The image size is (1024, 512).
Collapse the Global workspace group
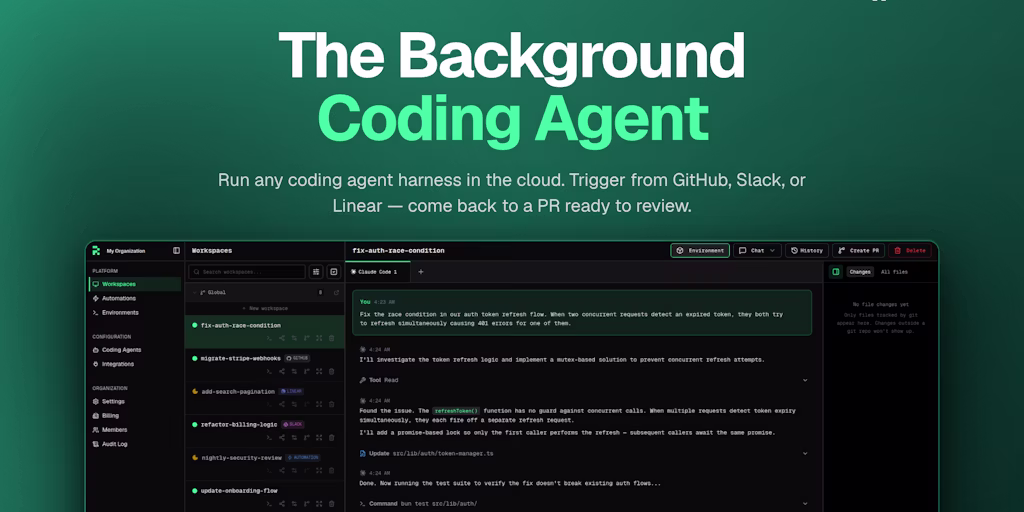pos(195,293)
